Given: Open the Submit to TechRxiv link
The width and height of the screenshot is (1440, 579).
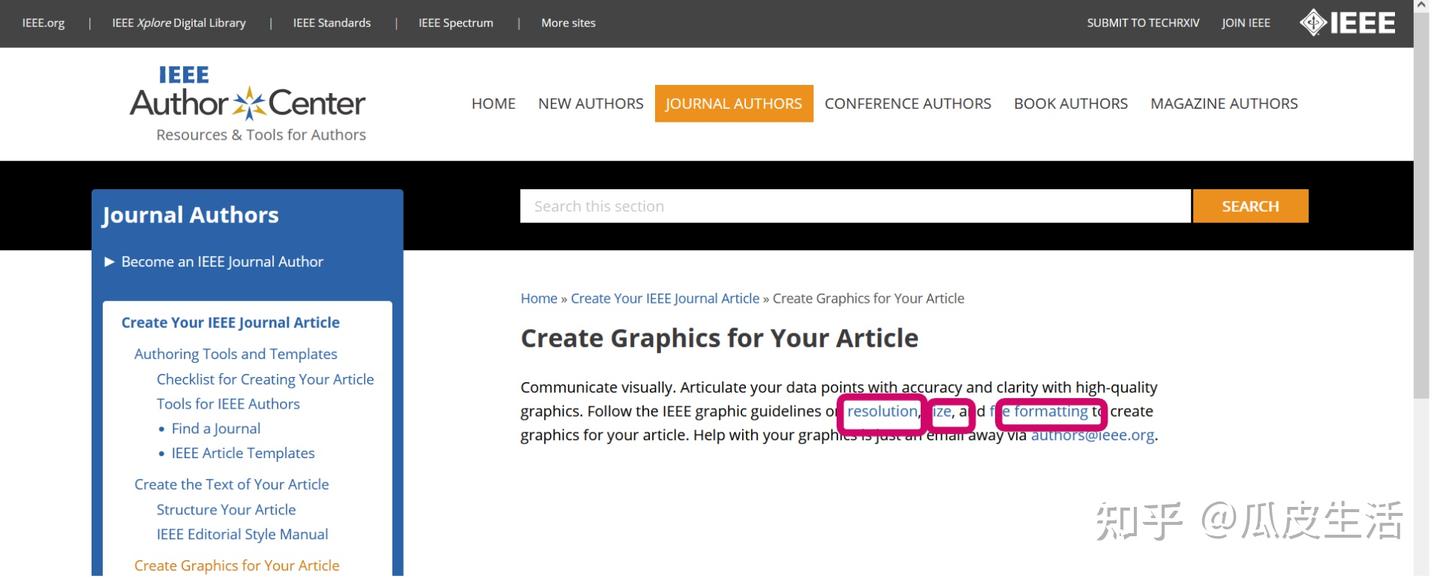Looking at the screenshot, I should click(x=1143, y=23).
